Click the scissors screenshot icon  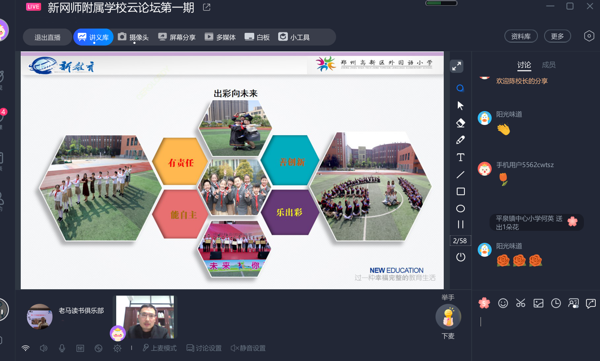point(520,304)
